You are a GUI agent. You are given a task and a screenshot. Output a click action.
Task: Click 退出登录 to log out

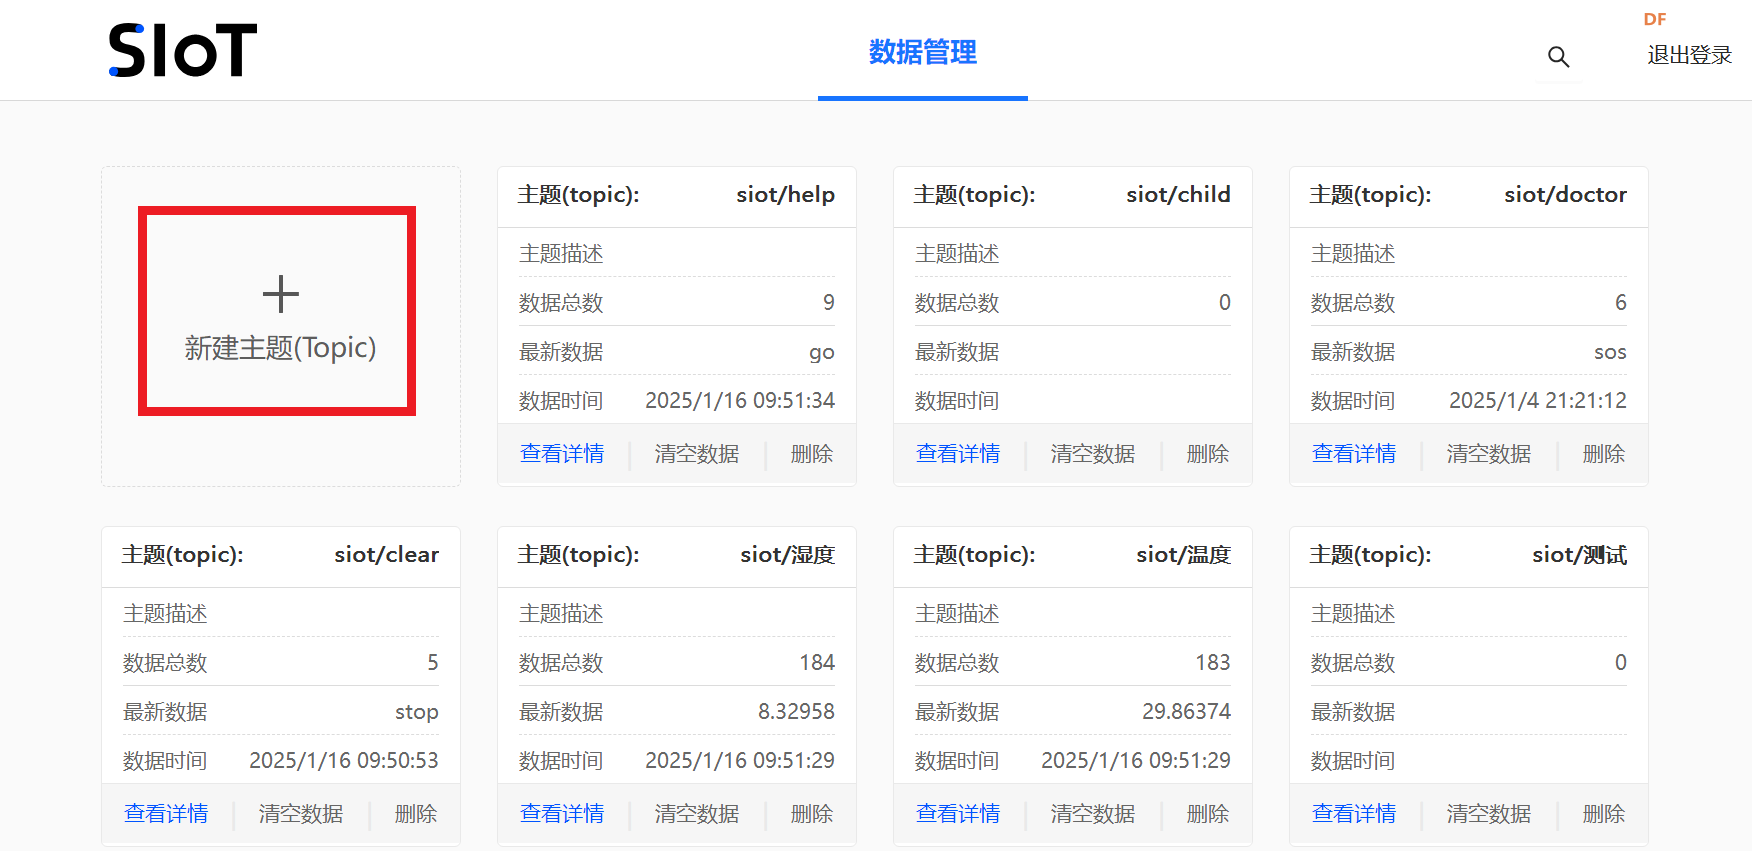[x=1690, y=55]
